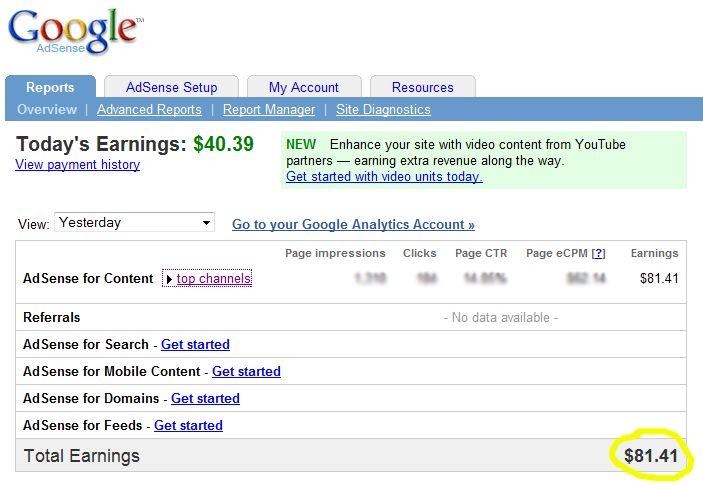Click the Today's Earnings $40.39 value
703x486 pixels.
click(x=223, y=144)
